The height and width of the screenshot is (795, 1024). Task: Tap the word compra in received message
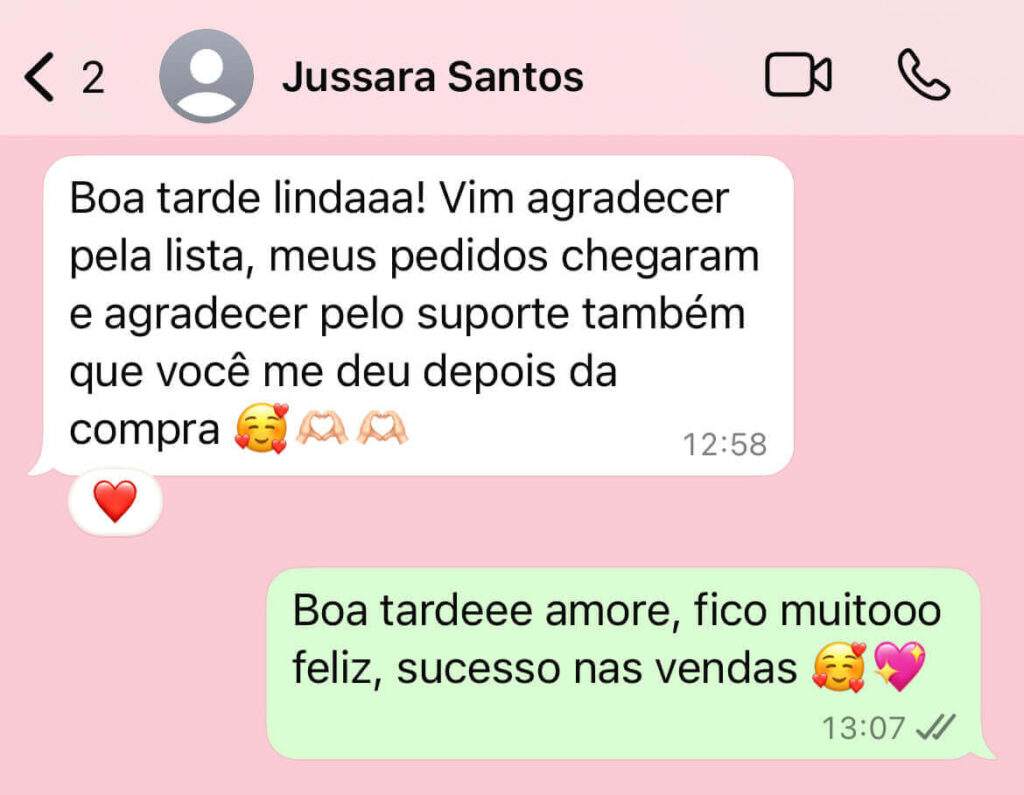pyautogui.click(x=144, y=432)
